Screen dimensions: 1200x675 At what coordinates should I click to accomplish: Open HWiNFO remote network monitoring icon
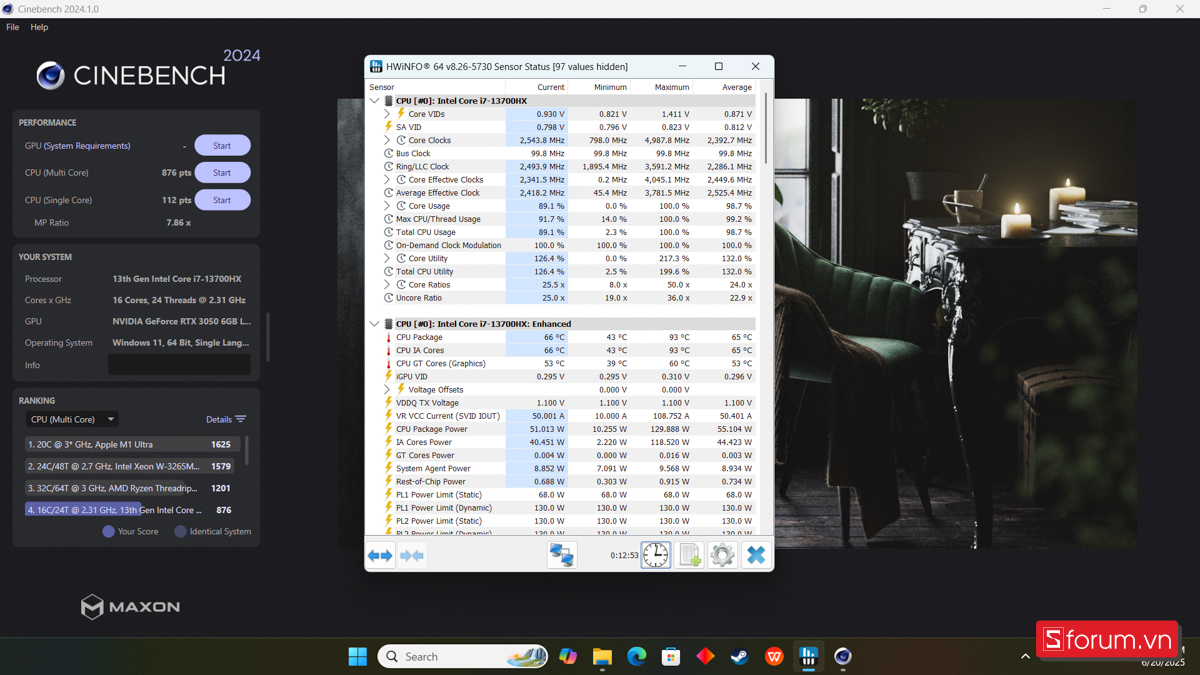(562, 555)
